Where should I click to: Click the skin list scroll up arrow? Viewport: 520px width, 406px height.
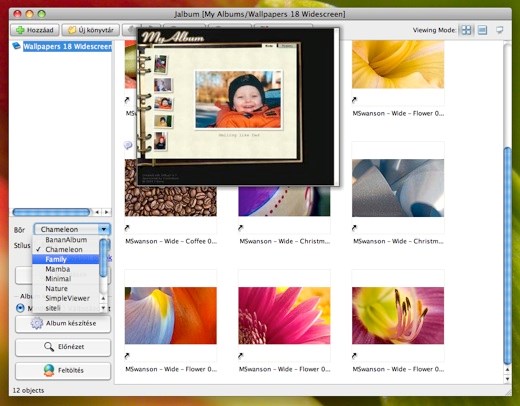point(103,298)
